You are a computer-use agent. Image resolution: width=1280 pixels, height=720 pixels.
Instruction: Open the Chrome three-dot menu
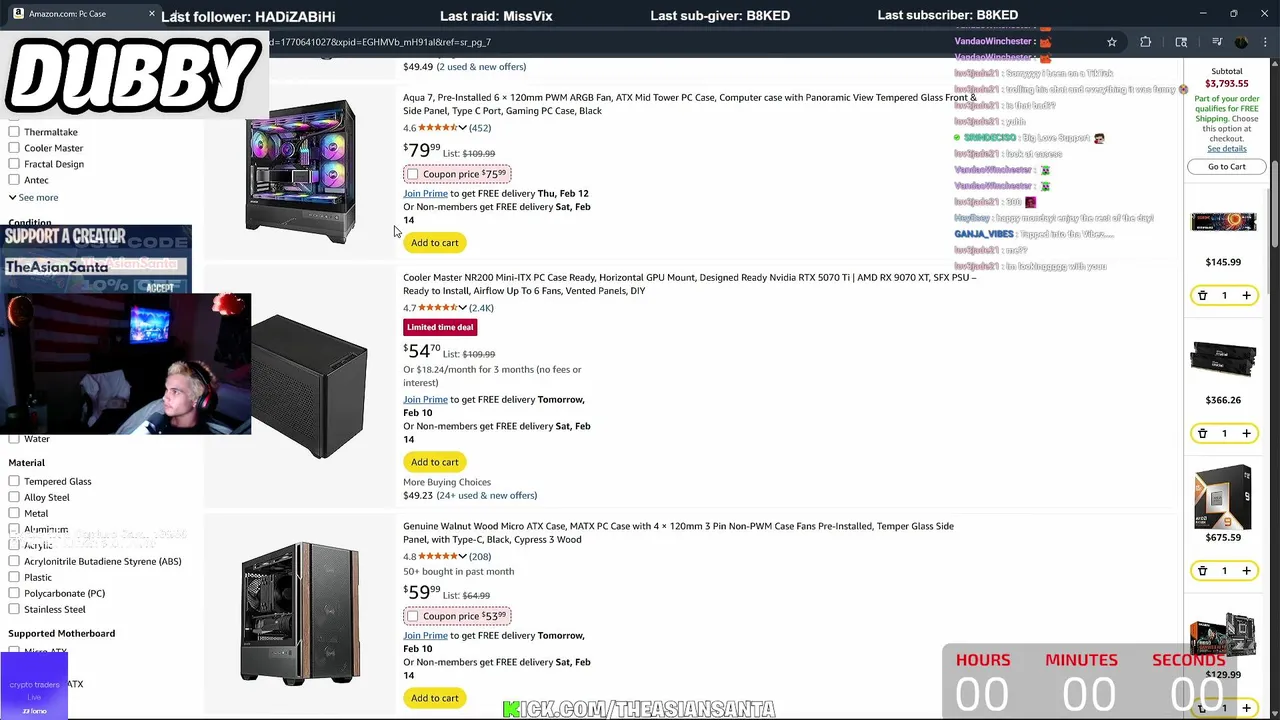[x=1263, y=42]
